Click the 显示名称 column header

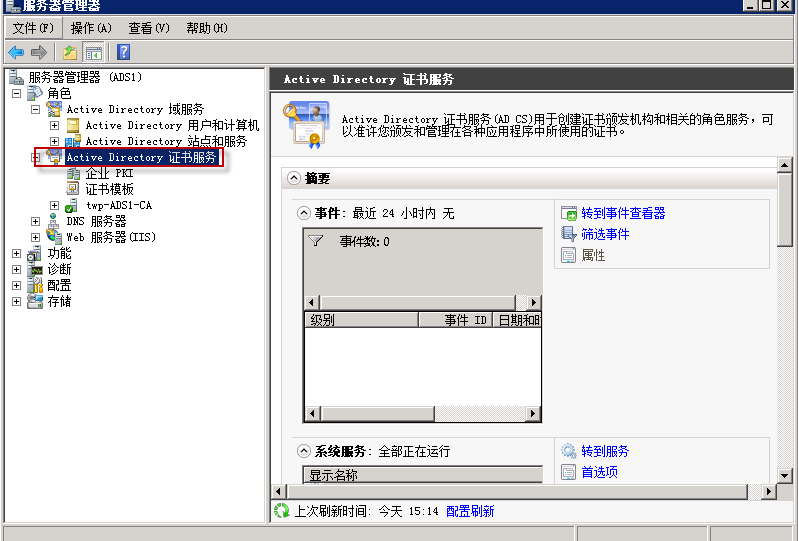coord(422,475)
